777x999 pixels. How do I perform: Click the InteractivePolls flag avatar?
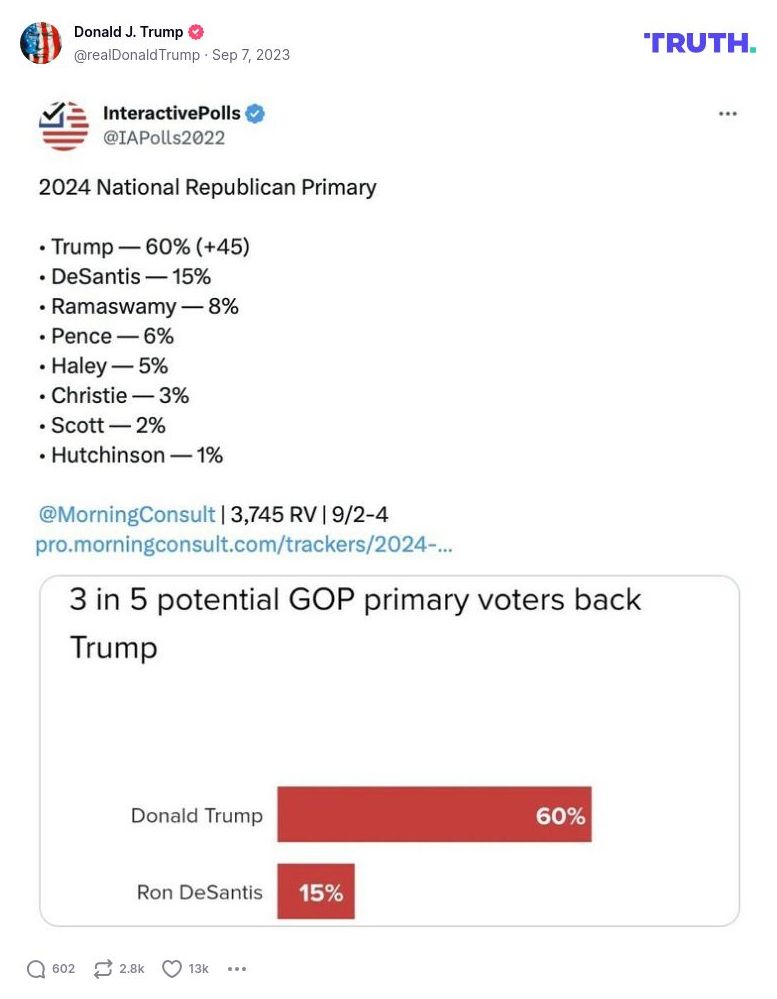62,124
